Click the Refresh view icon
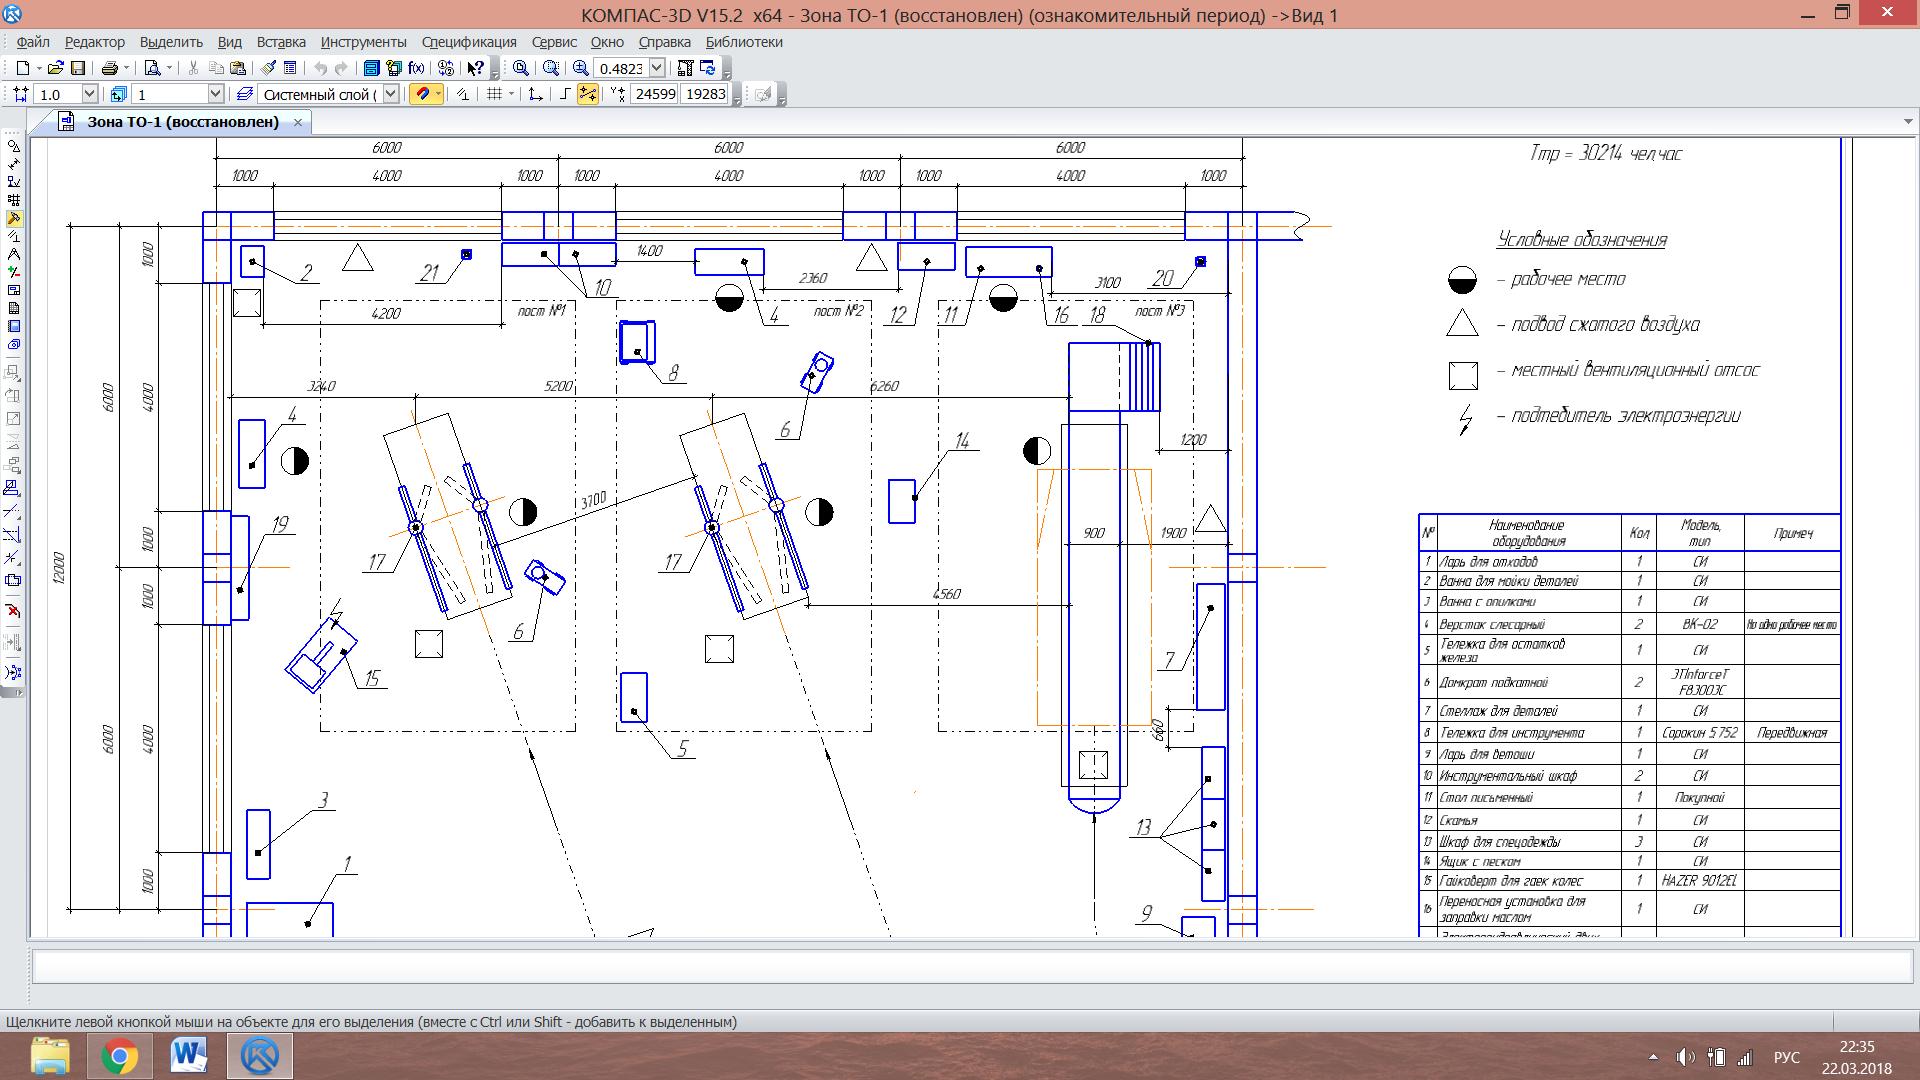This screenshot has height=1080, width=1920. point(708,68)
